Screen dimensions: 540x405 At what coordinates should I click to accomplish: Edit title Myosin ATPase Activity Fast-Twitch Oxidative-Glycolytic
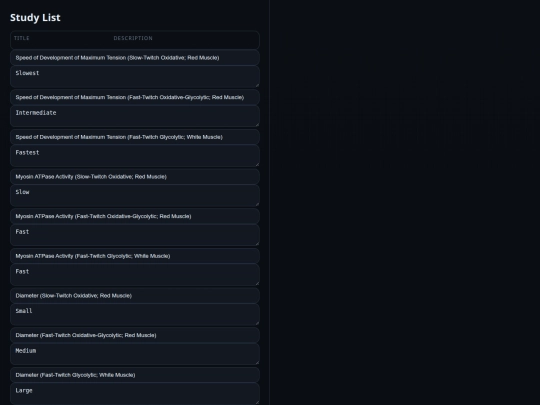135,216
